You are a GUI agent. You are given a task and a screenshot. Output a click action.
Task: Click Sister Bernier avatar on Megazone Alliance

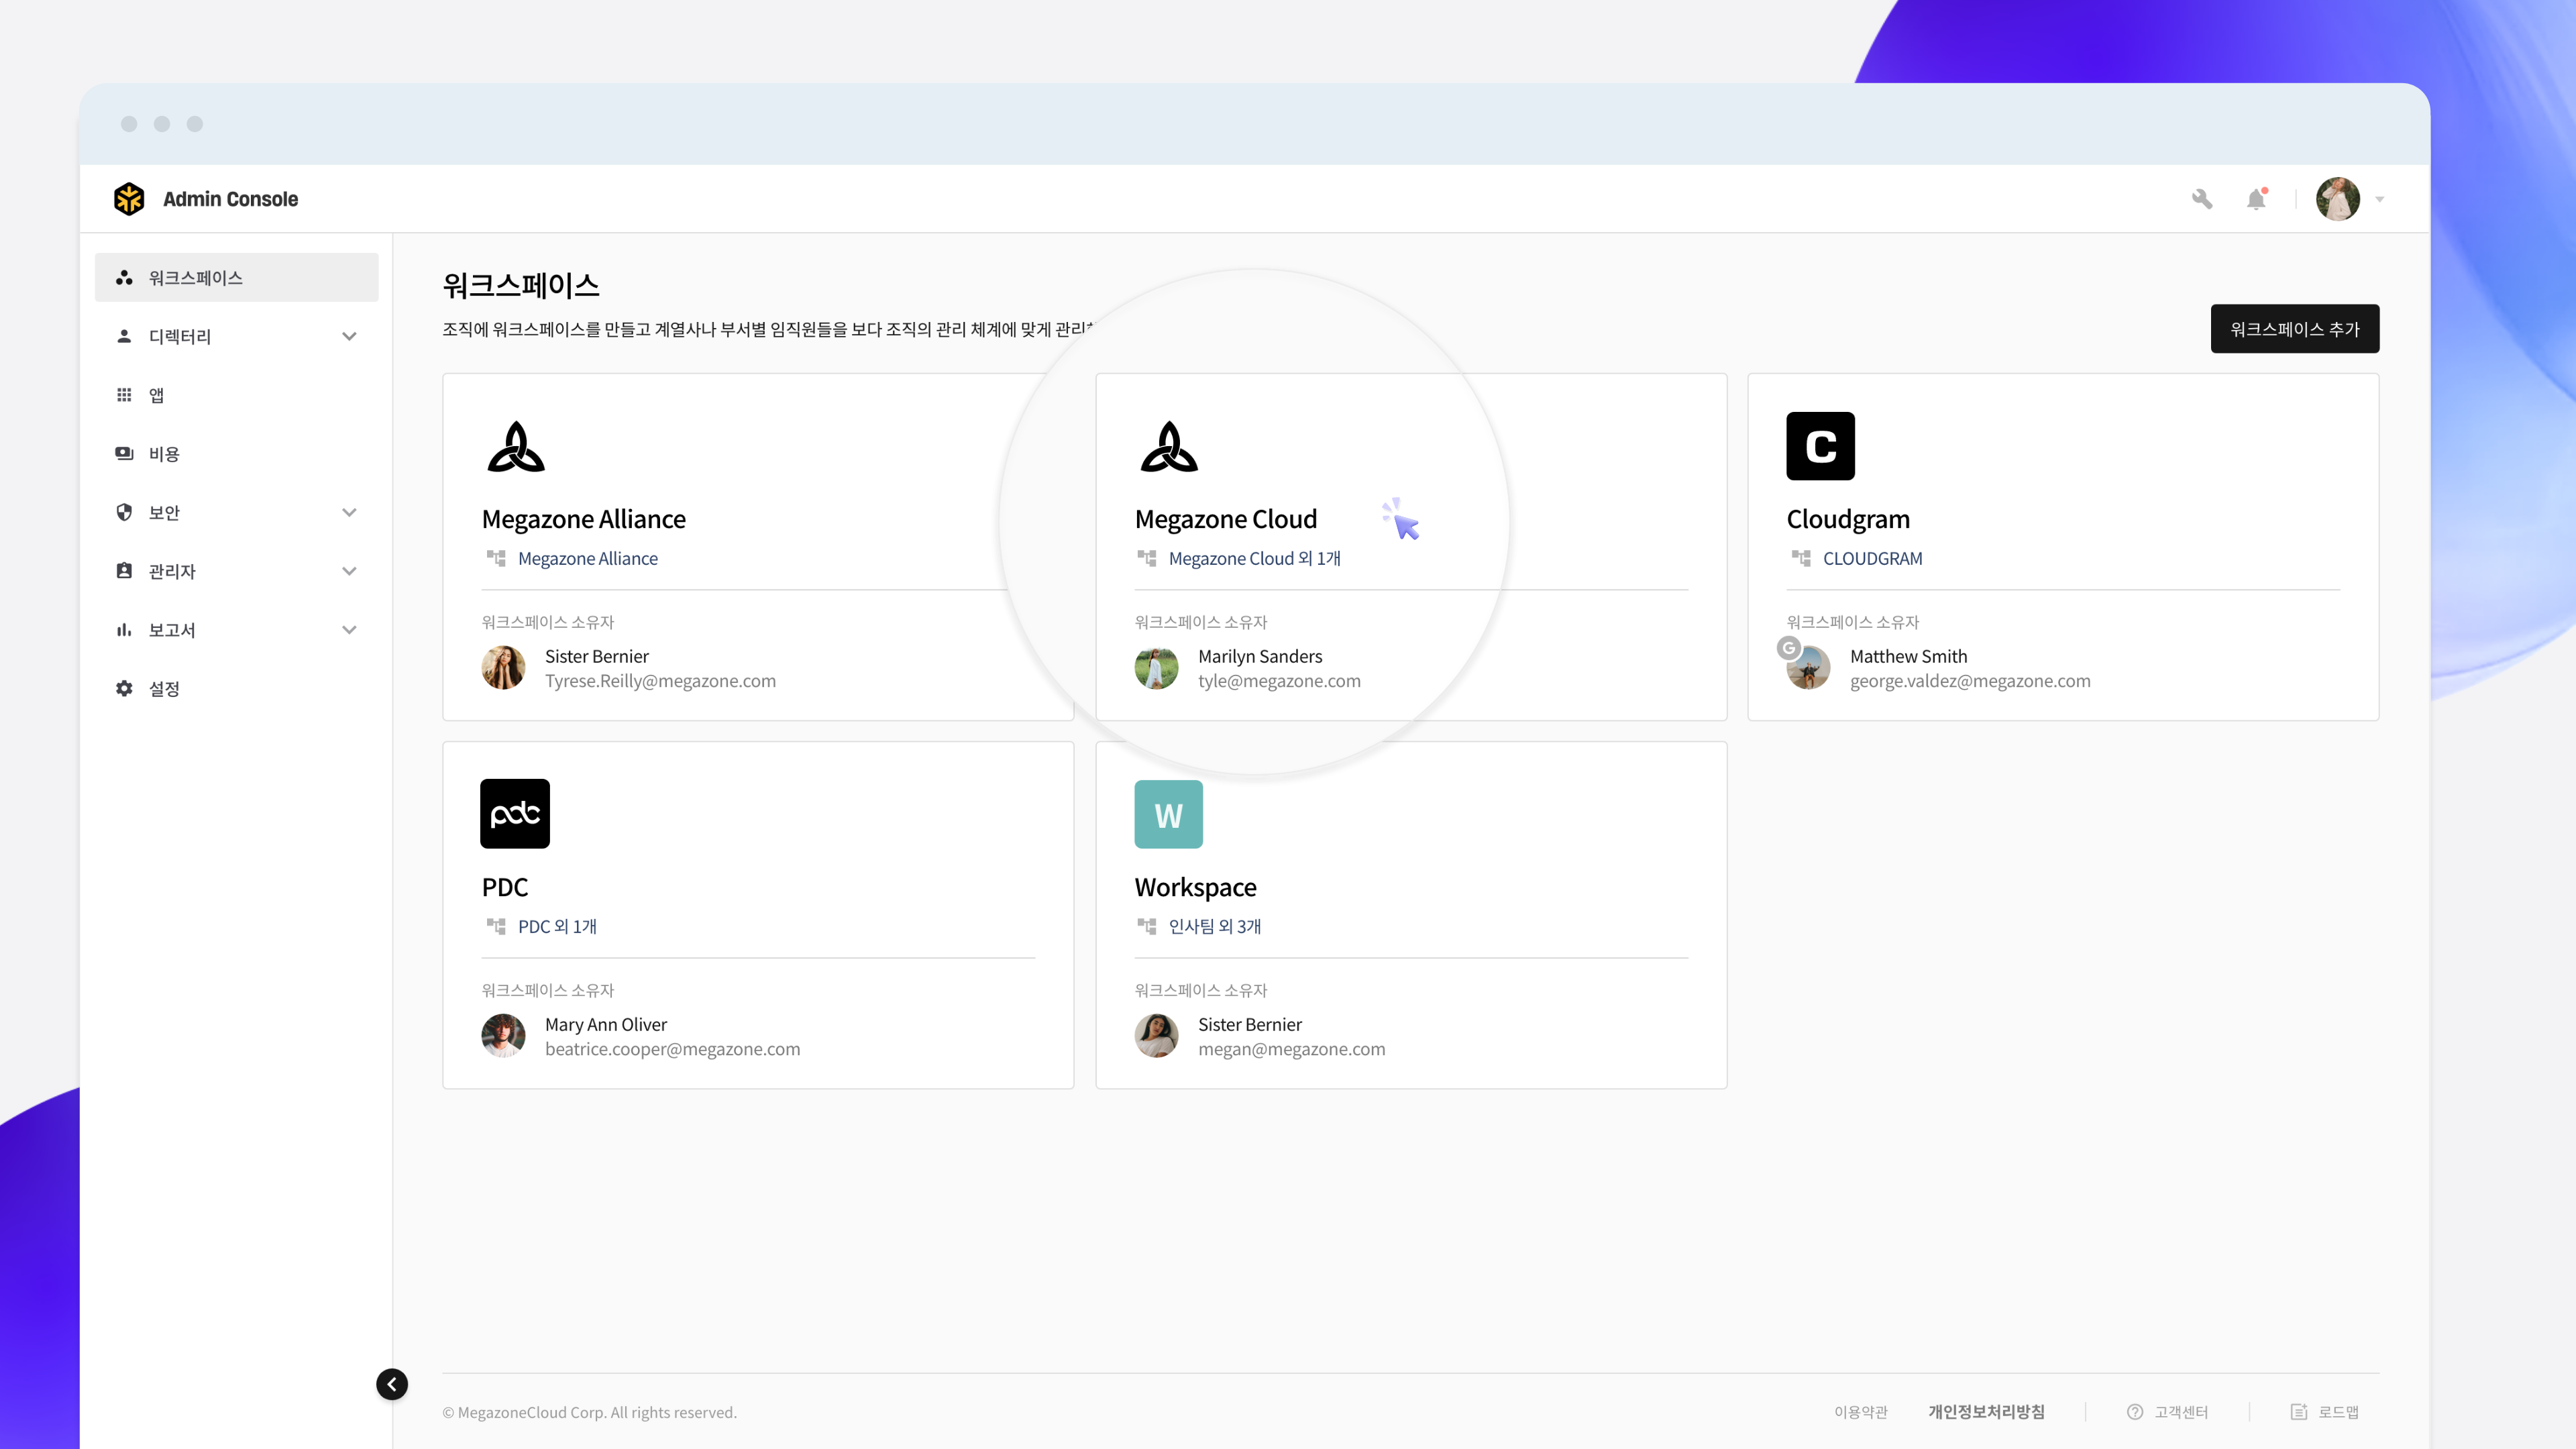point(503,668)
